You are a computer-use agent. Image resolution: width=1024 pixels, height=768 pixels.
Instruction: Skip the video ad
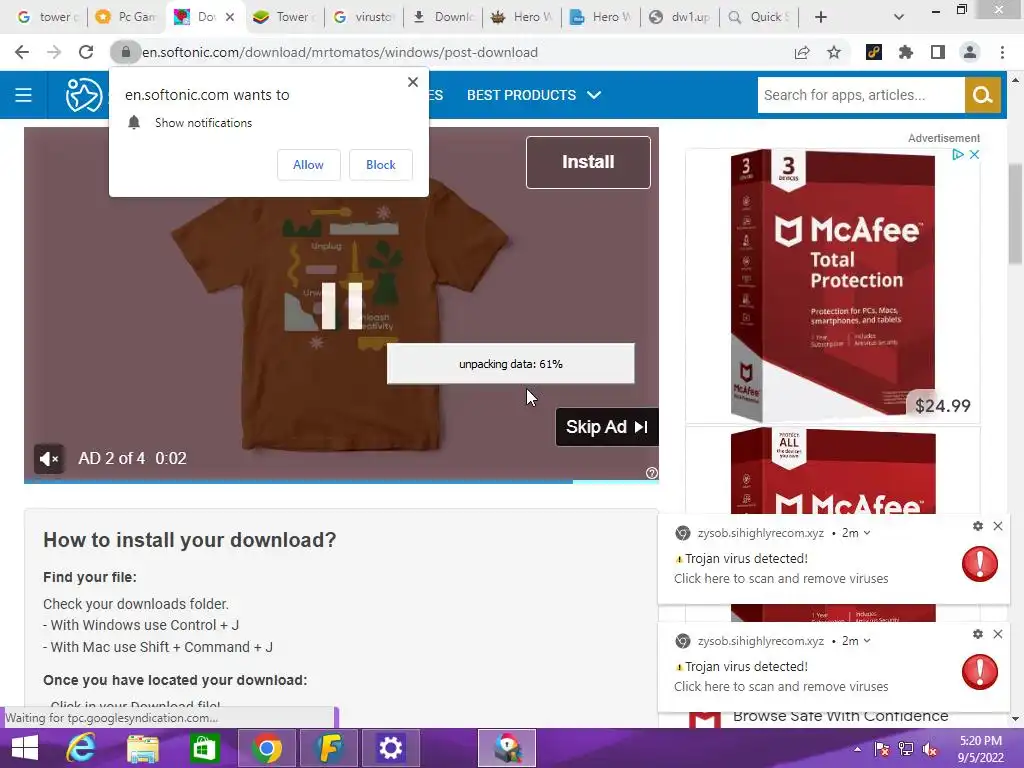click(x=607, y=427)
